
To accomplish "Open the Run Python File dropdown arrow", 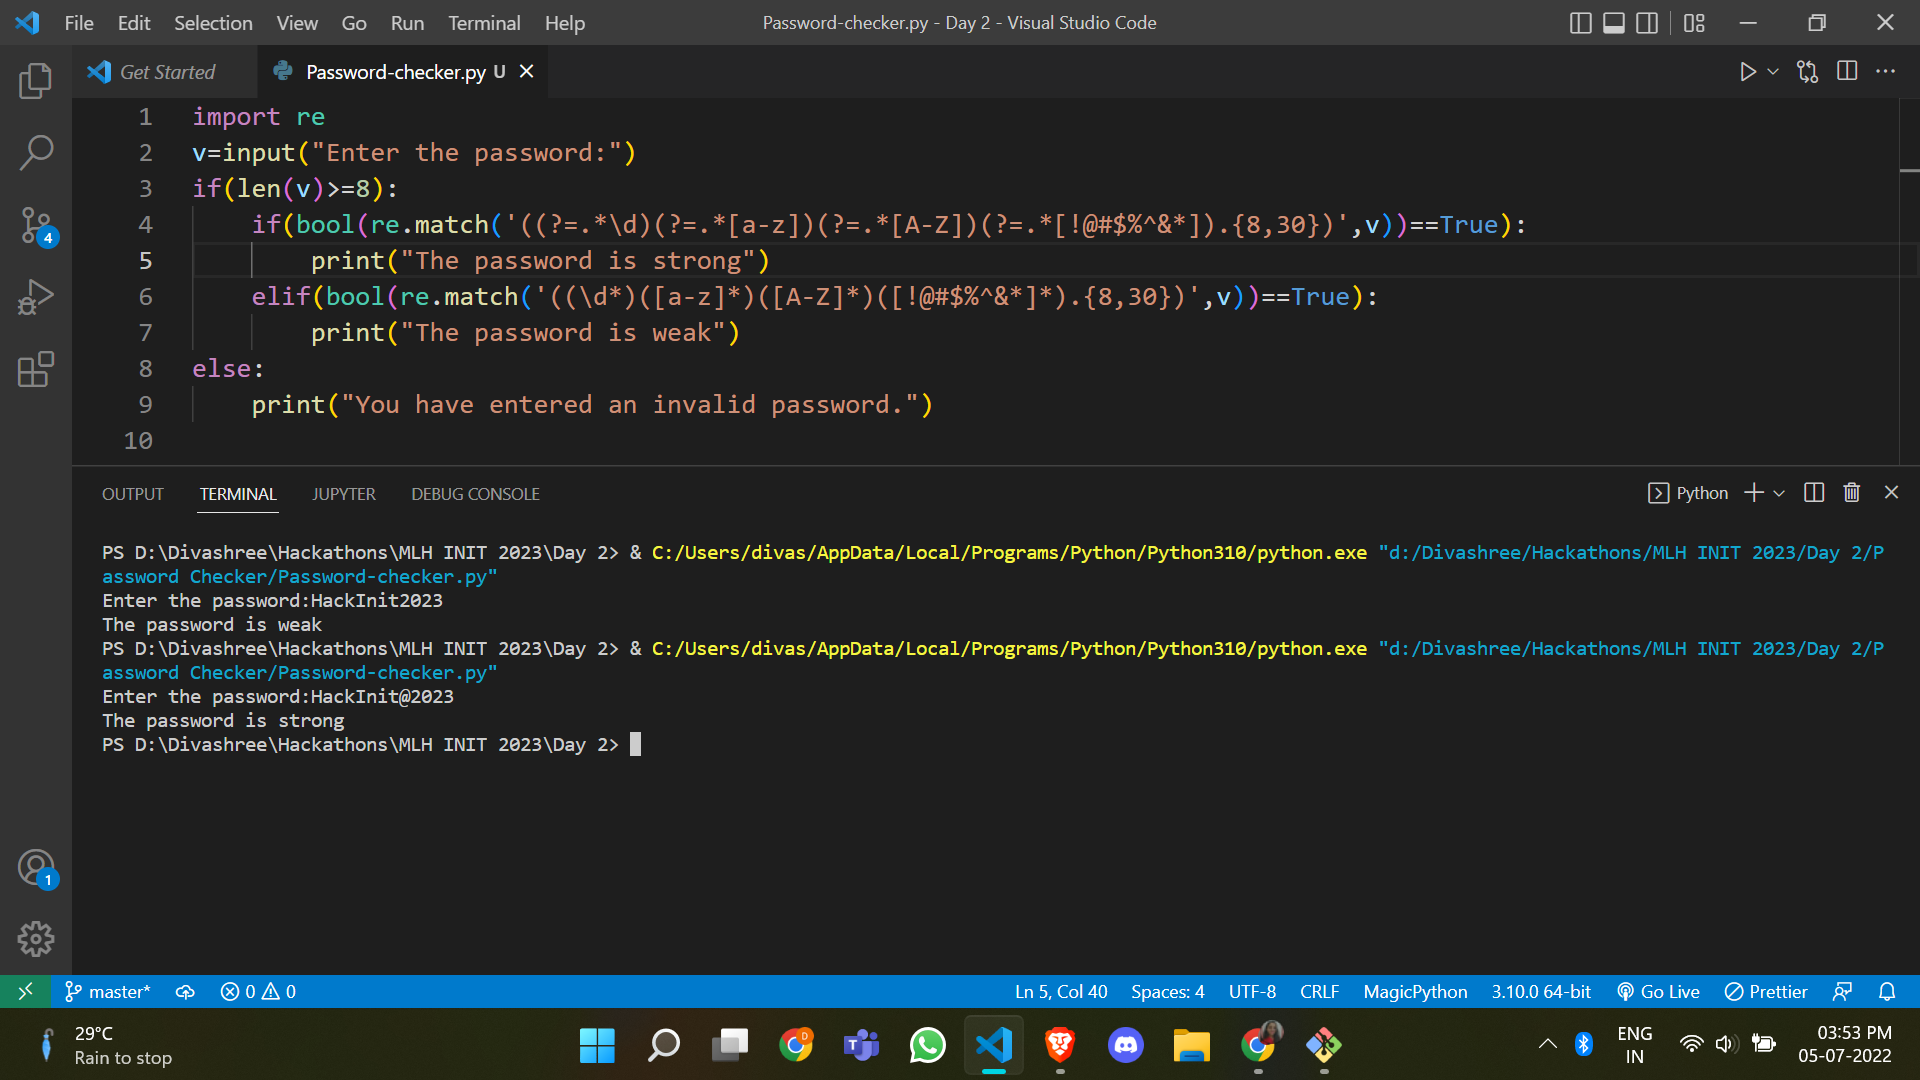I will tap(1773, 71).
